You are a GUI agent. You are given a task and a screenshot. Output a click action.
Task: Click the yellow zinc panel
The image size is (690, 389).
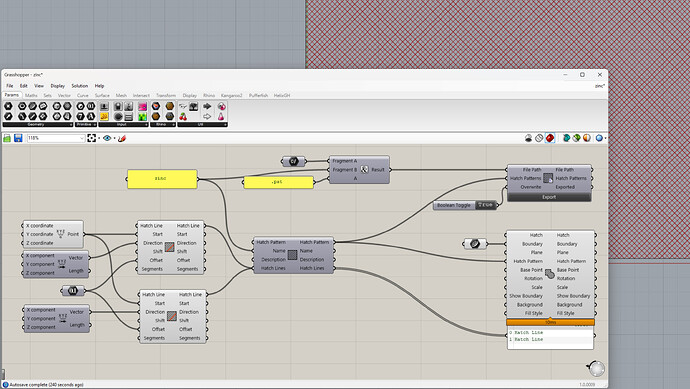162,179
